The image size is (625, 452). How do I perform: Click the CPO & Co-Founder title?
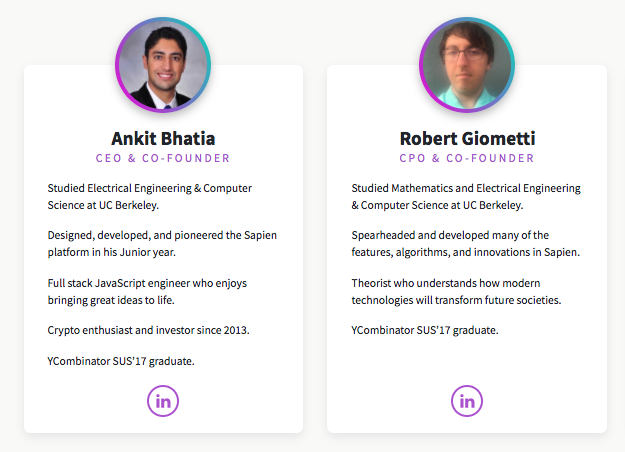pos(467,158)
